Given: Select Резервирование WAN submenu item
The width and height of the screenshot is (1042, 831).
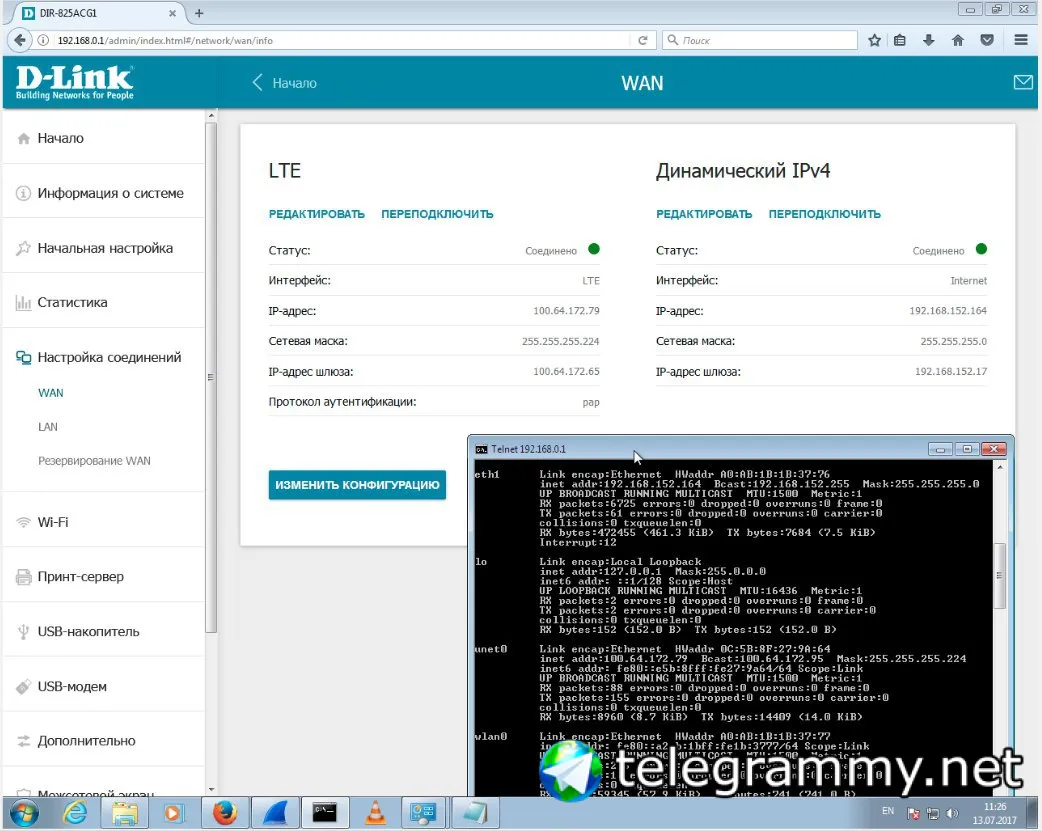Looking at the screenshot, I should [94, 461].
